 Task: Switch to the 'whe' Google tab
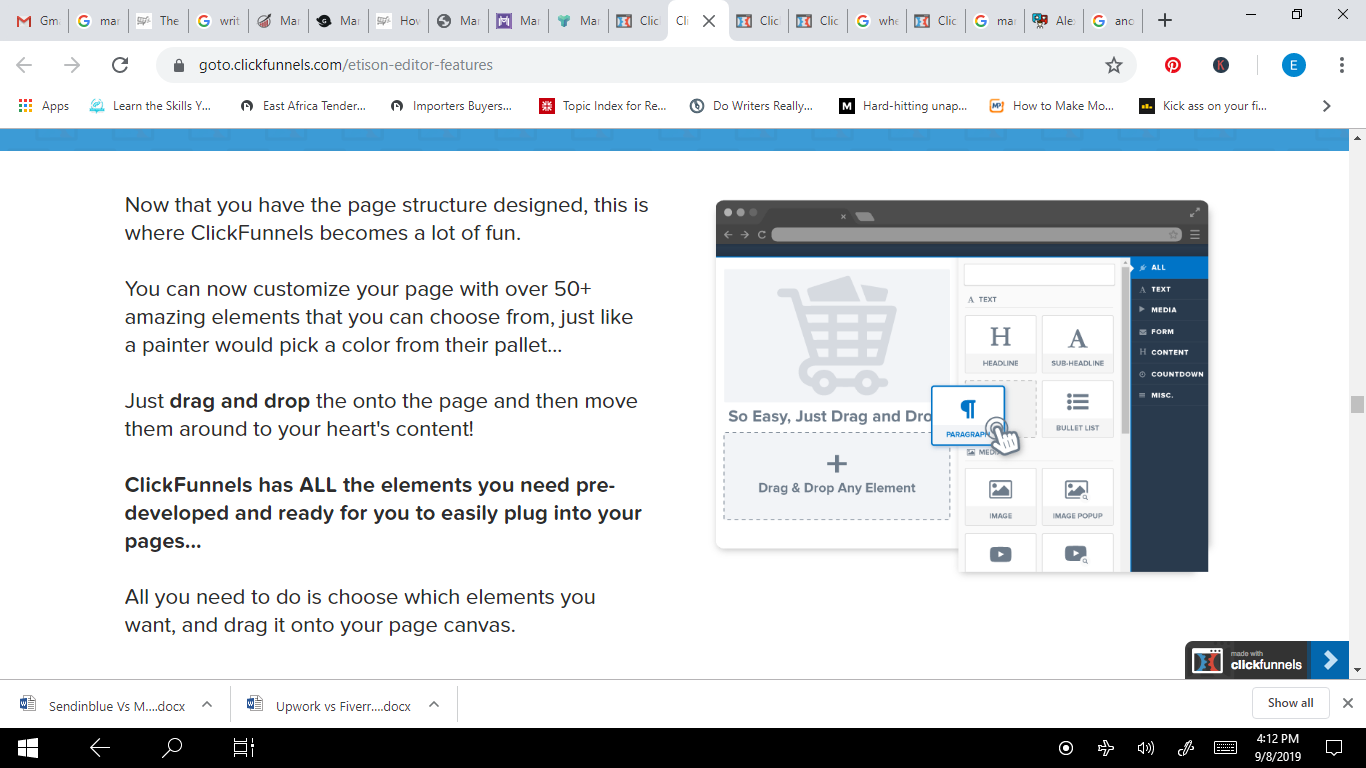[877, 21]
